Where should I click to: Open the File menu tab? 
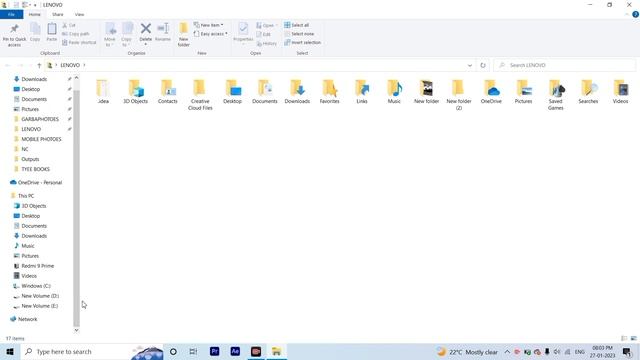click(11, 15)
